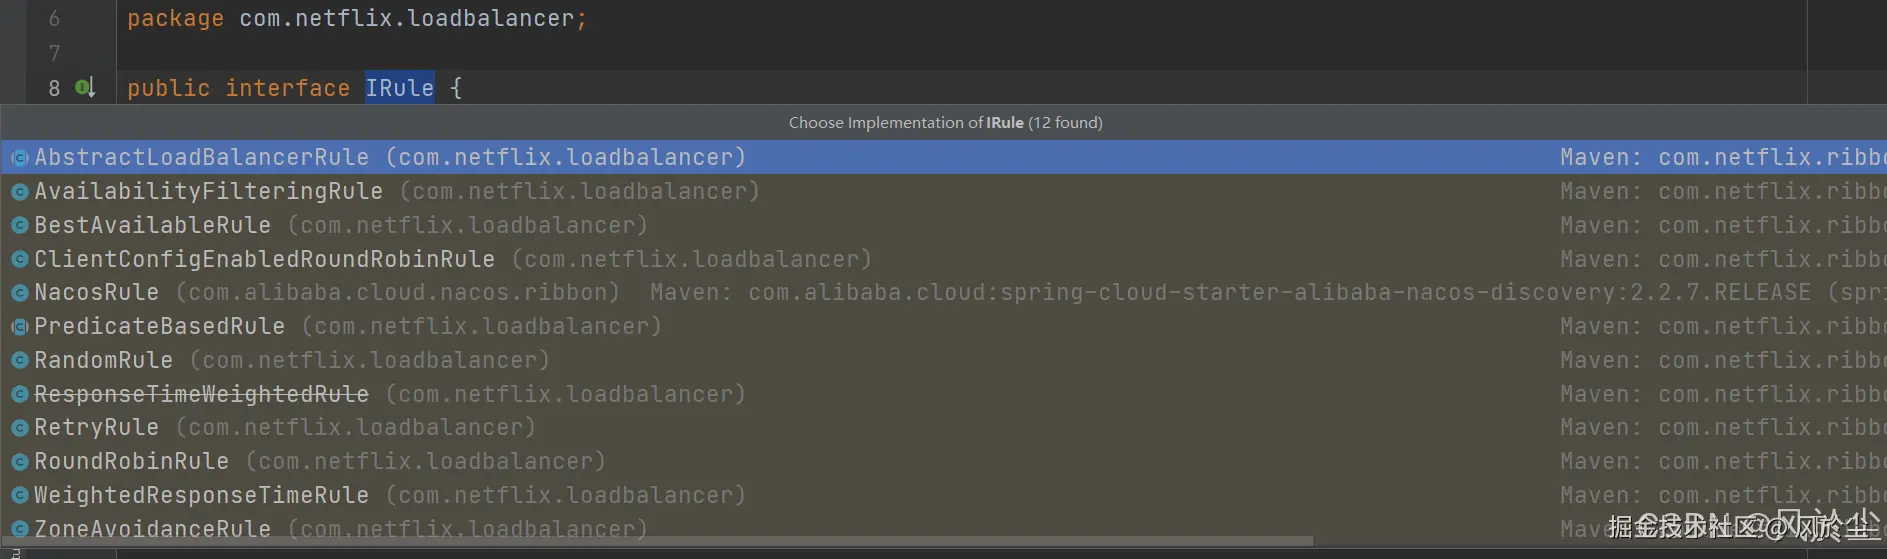Open the NacosRule implementation
The width and height of the screenshot is (1887, 559).
(x=96, y=293)
